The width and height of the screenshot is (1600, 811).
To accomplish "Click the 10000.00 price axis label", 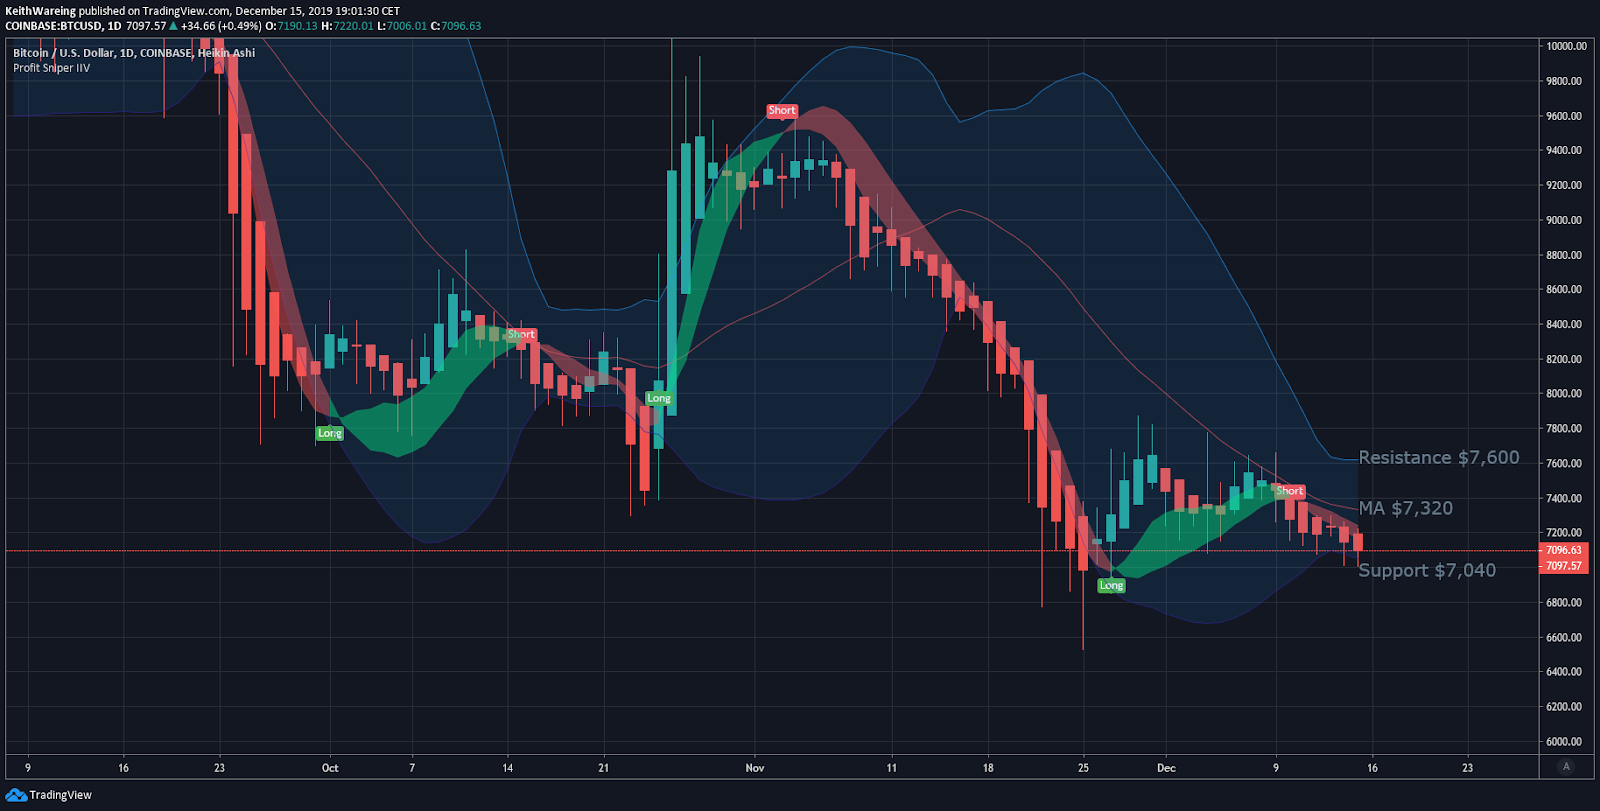I will coord(1566,46).
